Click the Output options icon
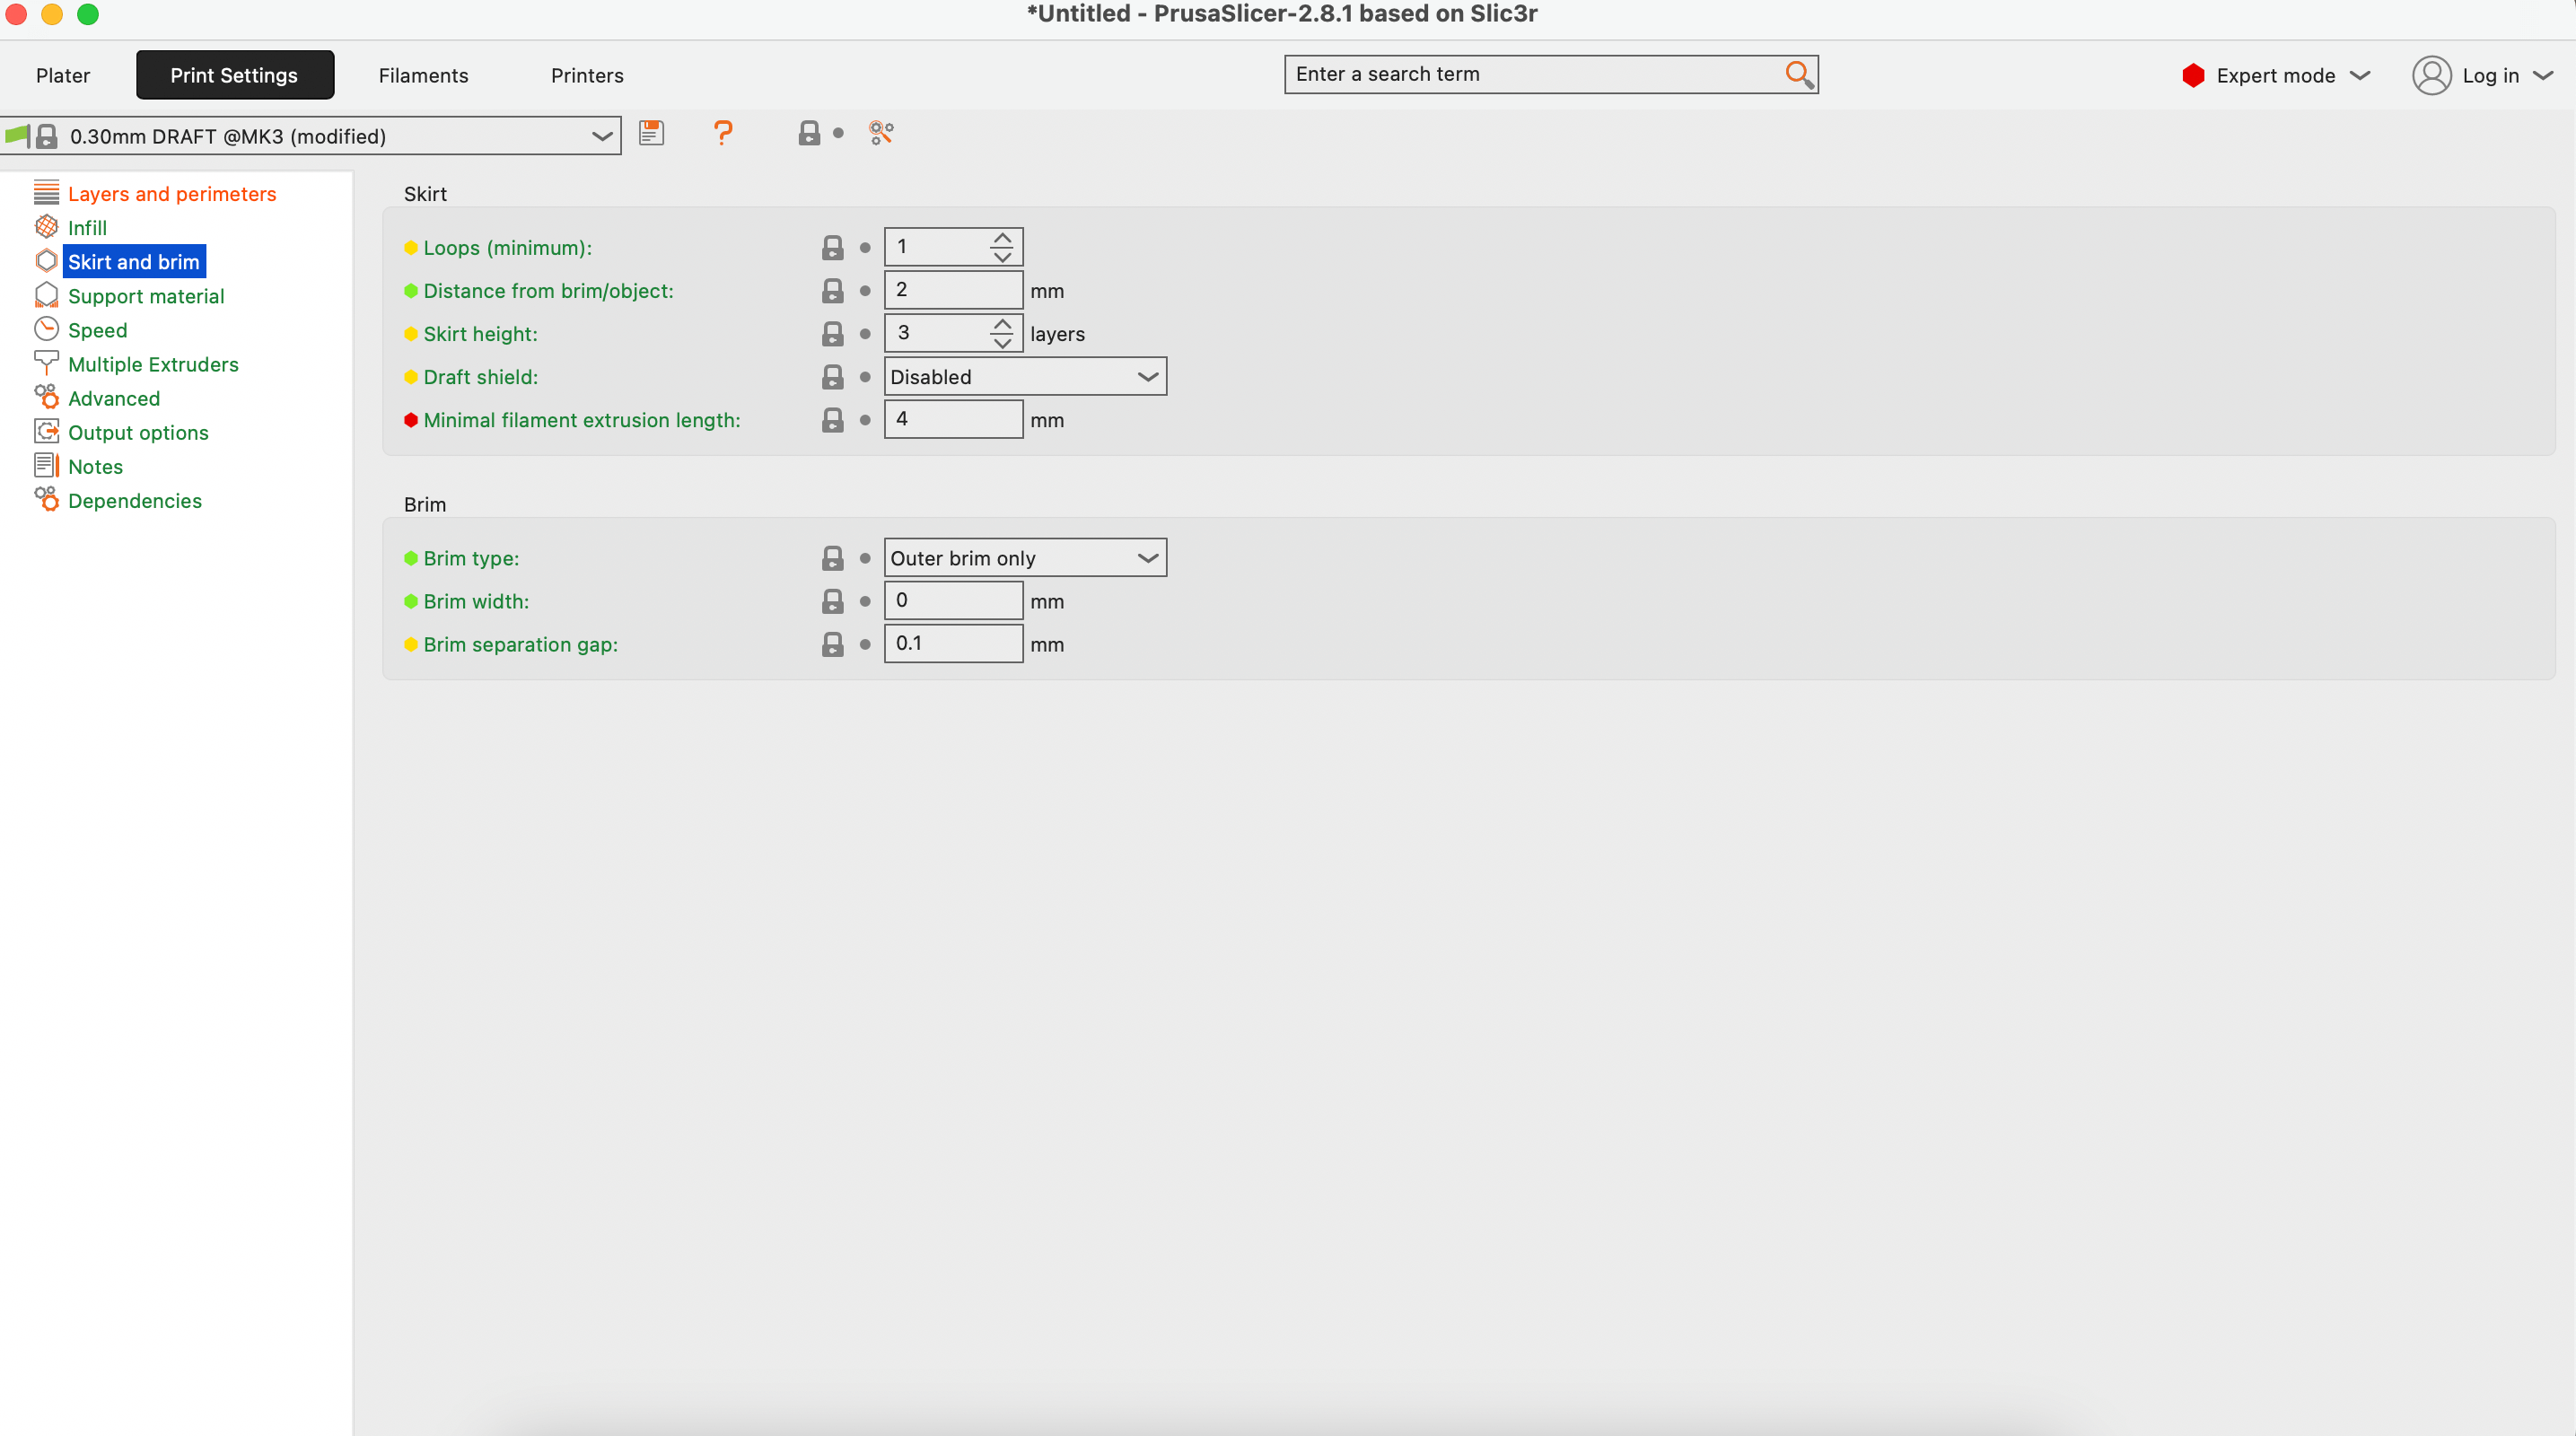Viewport: 2576px width, 1436px height. tap(46, 431)
